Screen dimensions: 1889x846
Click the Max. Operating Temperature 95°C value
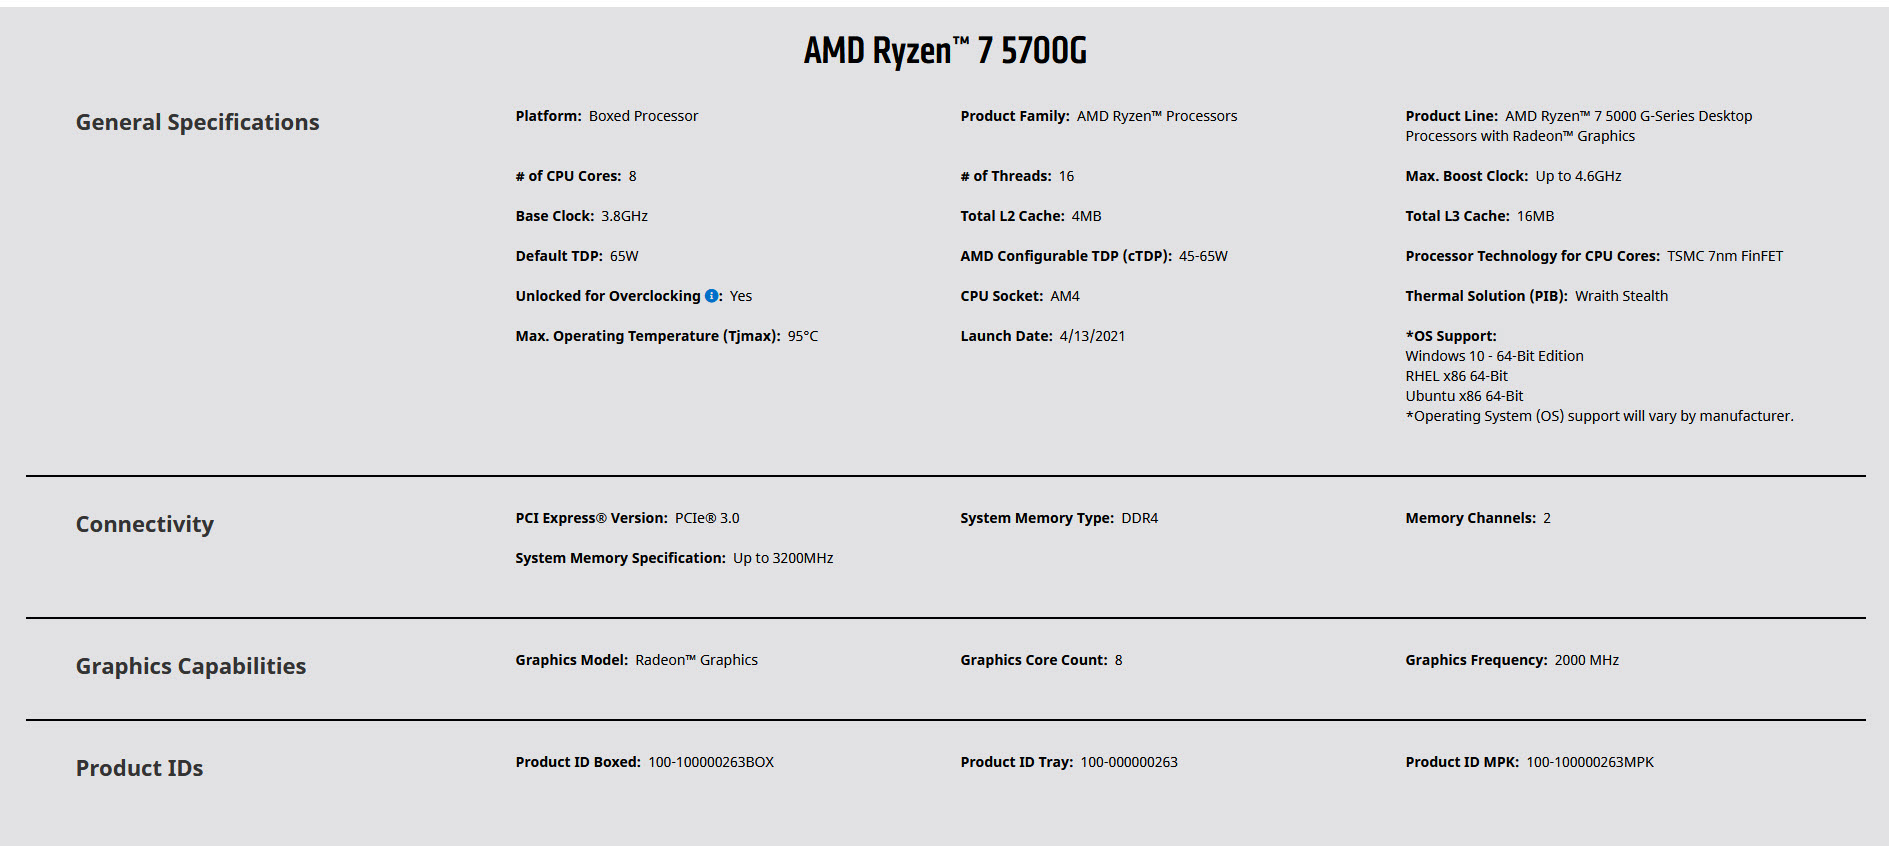tap(802, 336)
